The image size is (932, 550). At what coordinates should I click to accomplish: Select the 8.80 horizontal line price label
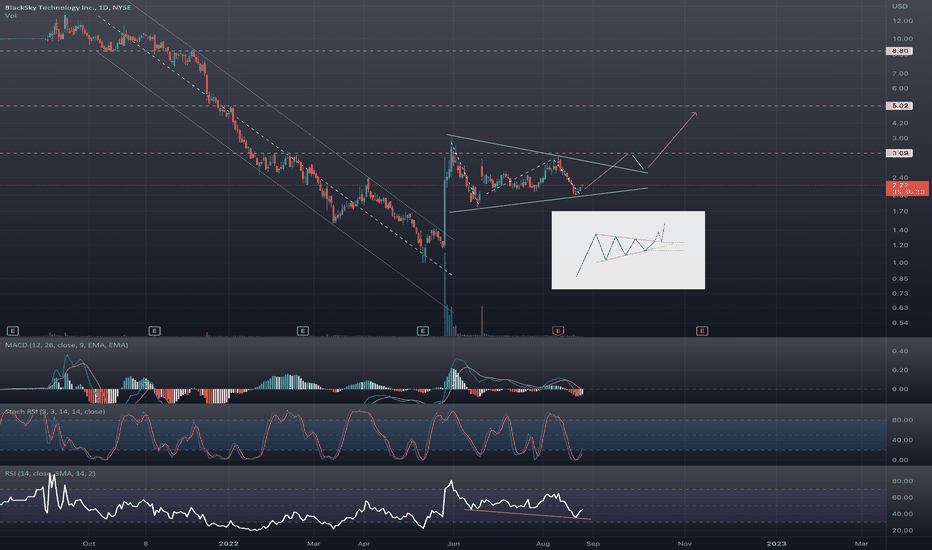900,51
